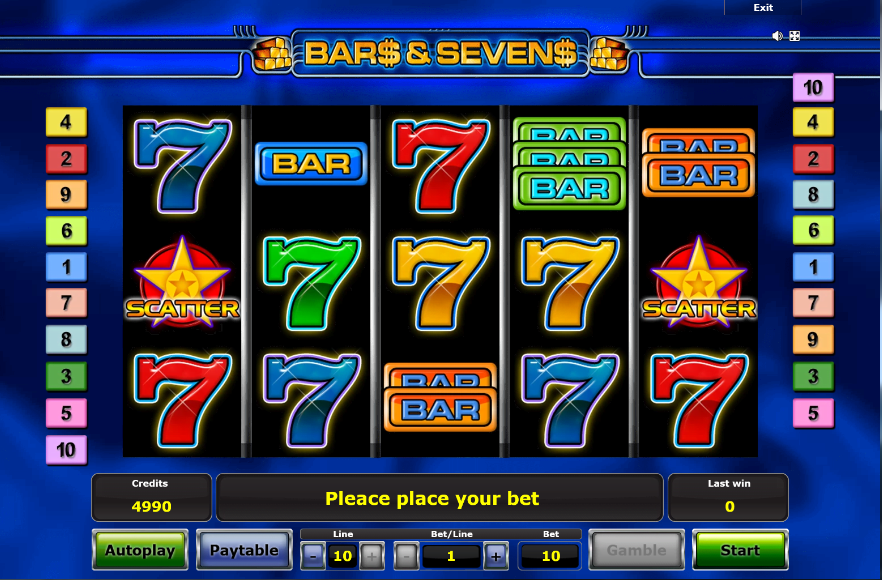Increase Bet/Line with plus button
The image size is (882, 580).
point(496,556)
